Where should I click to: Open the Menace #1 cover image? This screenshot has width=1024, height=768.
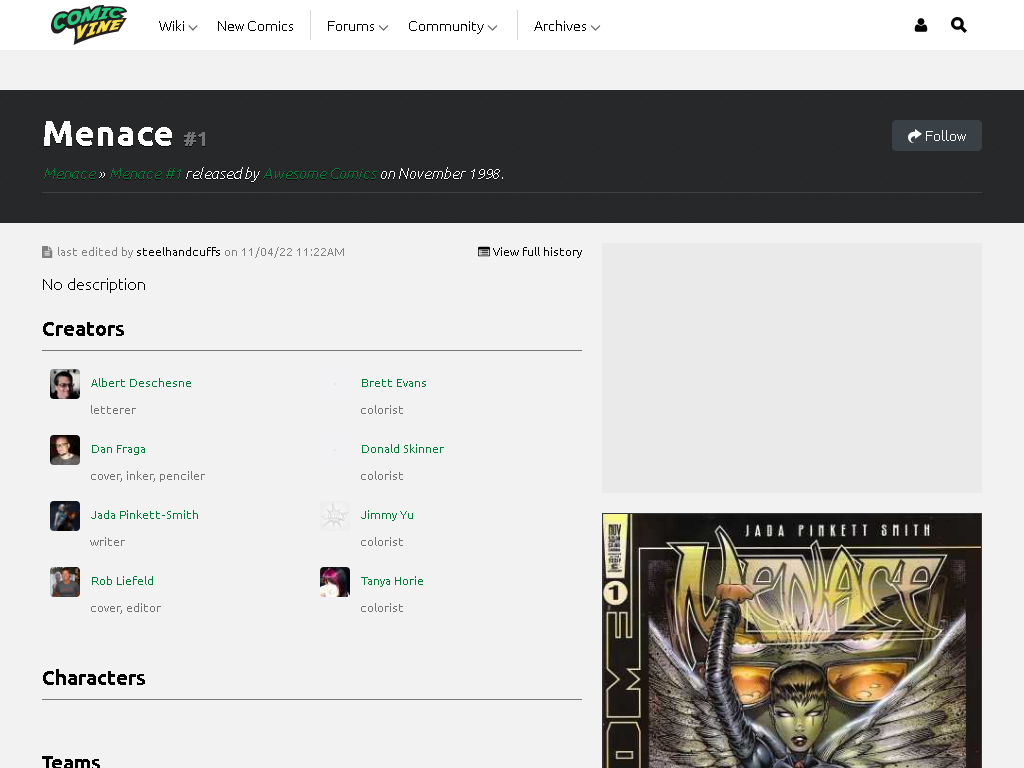pyautogui.click(x=792, y=641)
